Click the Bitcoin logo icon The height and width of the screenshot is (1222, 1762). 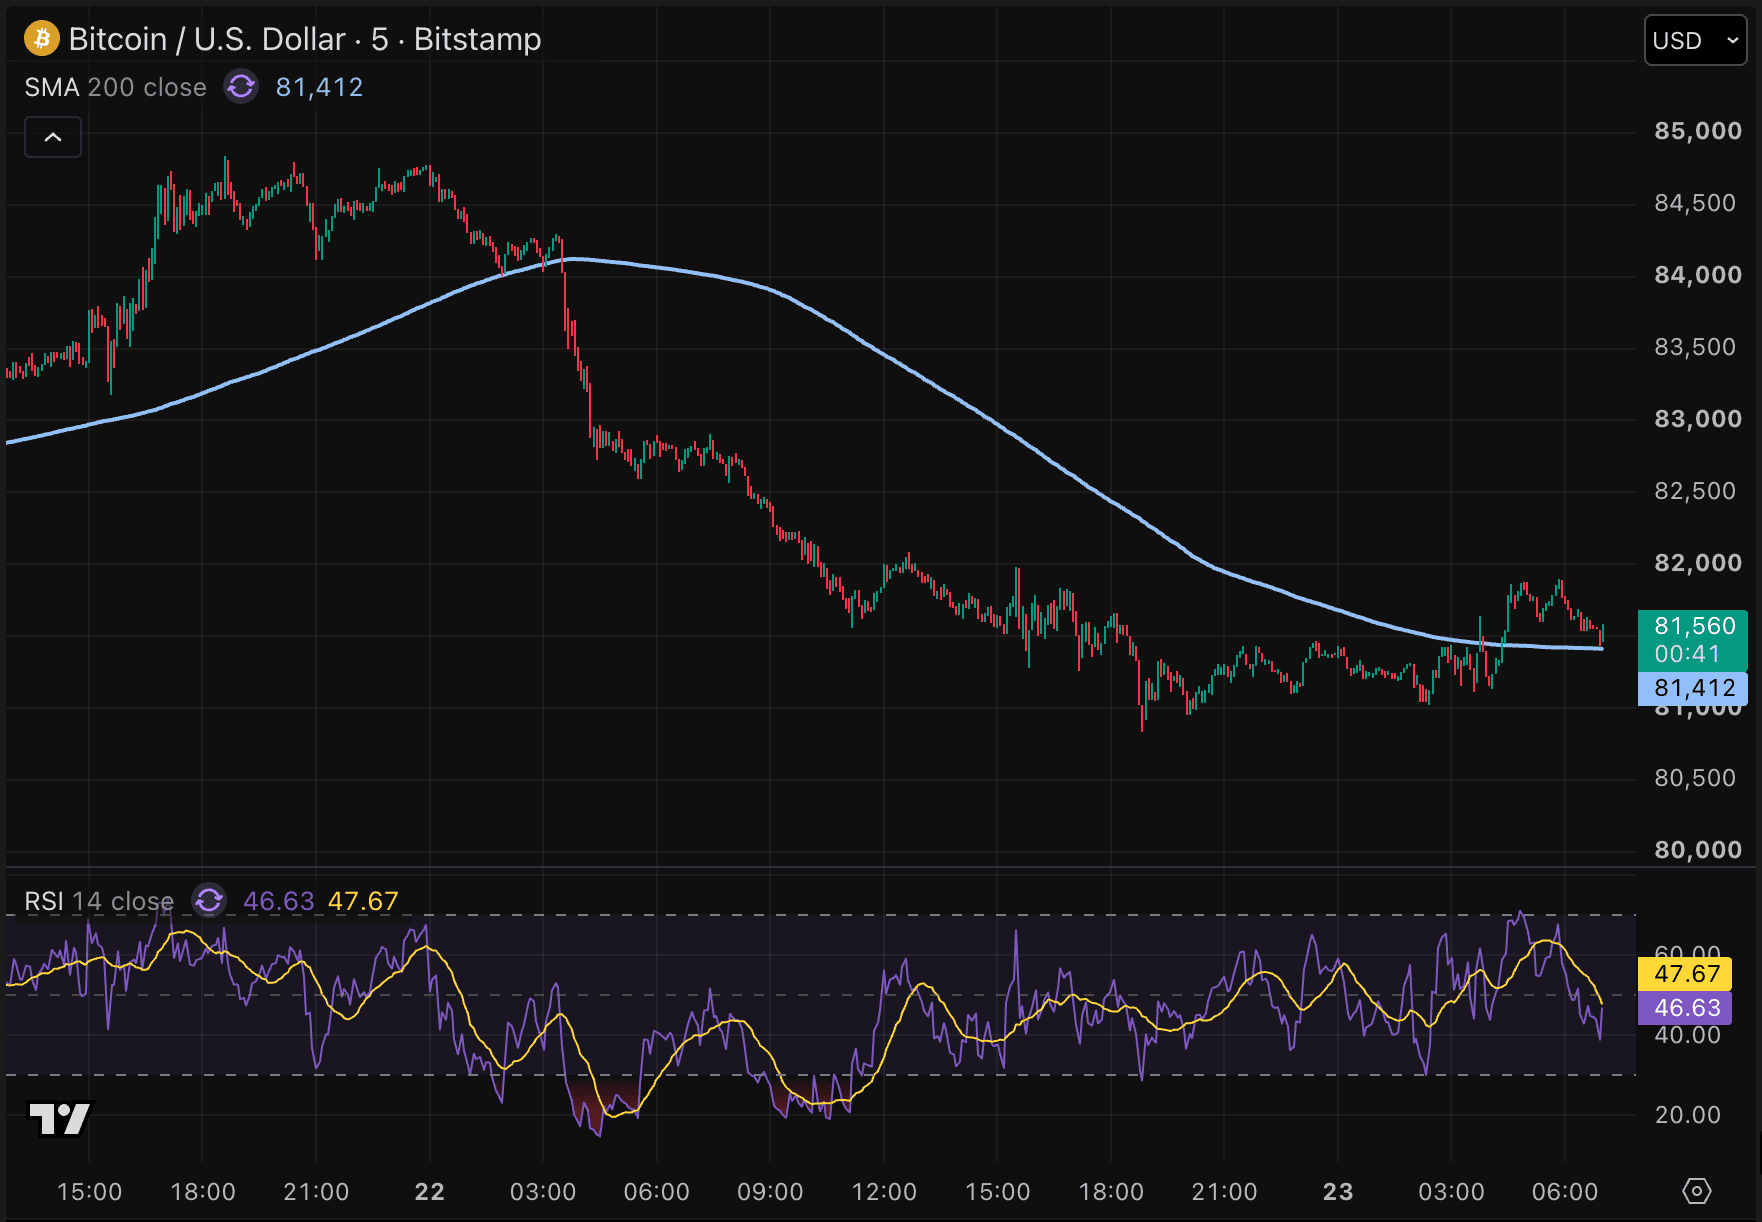42,39
